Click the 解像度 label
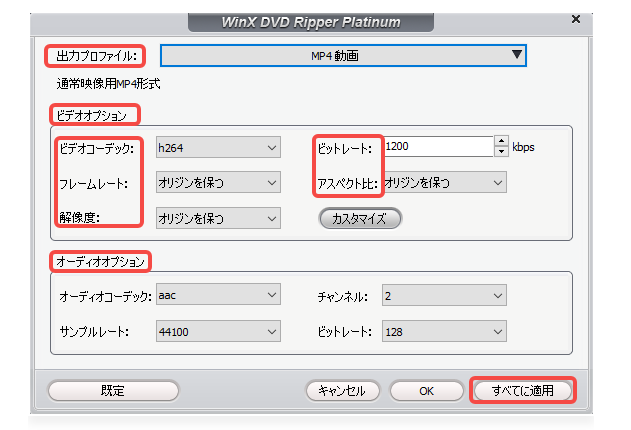This screenshot has height=430, width=631. coord(79,218)
